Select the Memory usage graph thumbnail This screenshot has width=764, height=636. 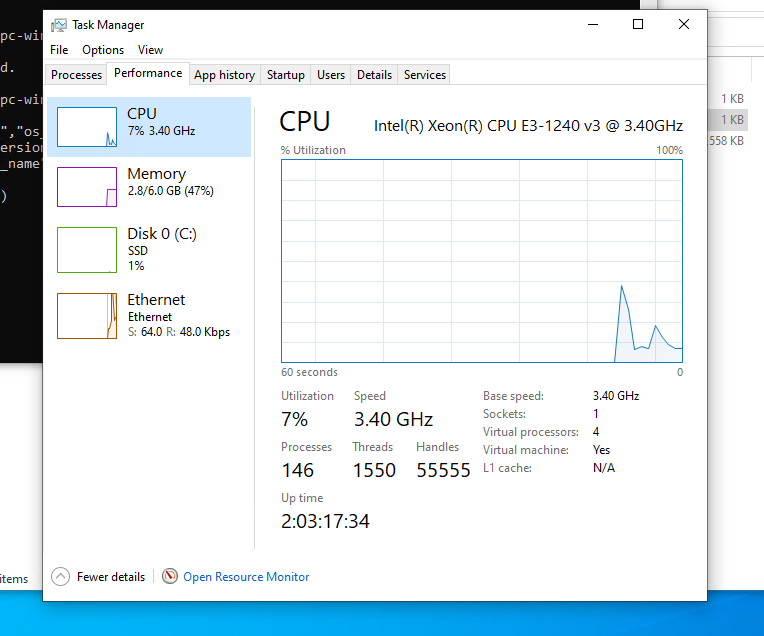(x=87, y=187)
